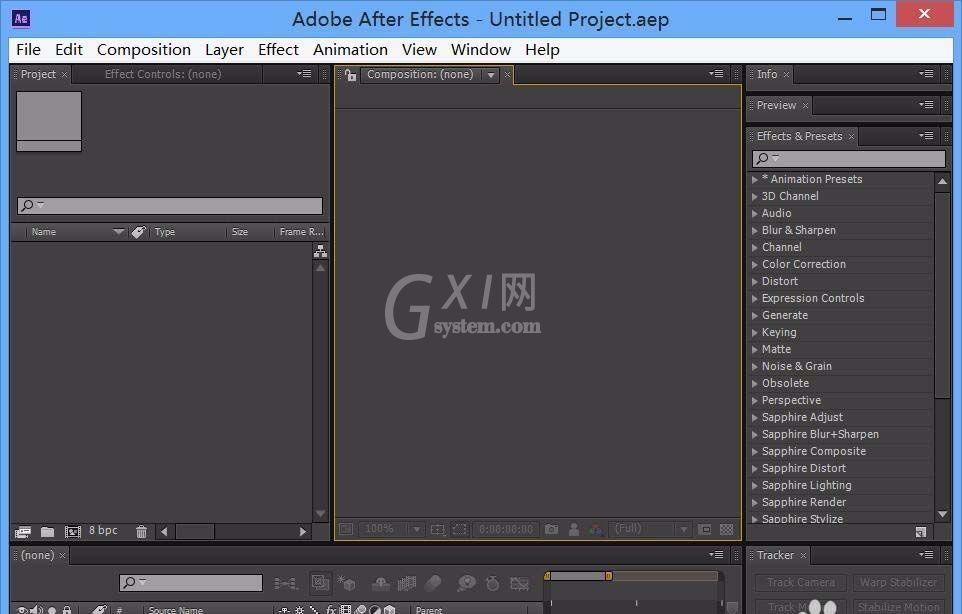Expand the Animation Presets category
The image size is (962, 614).
[x=755, y=180]
